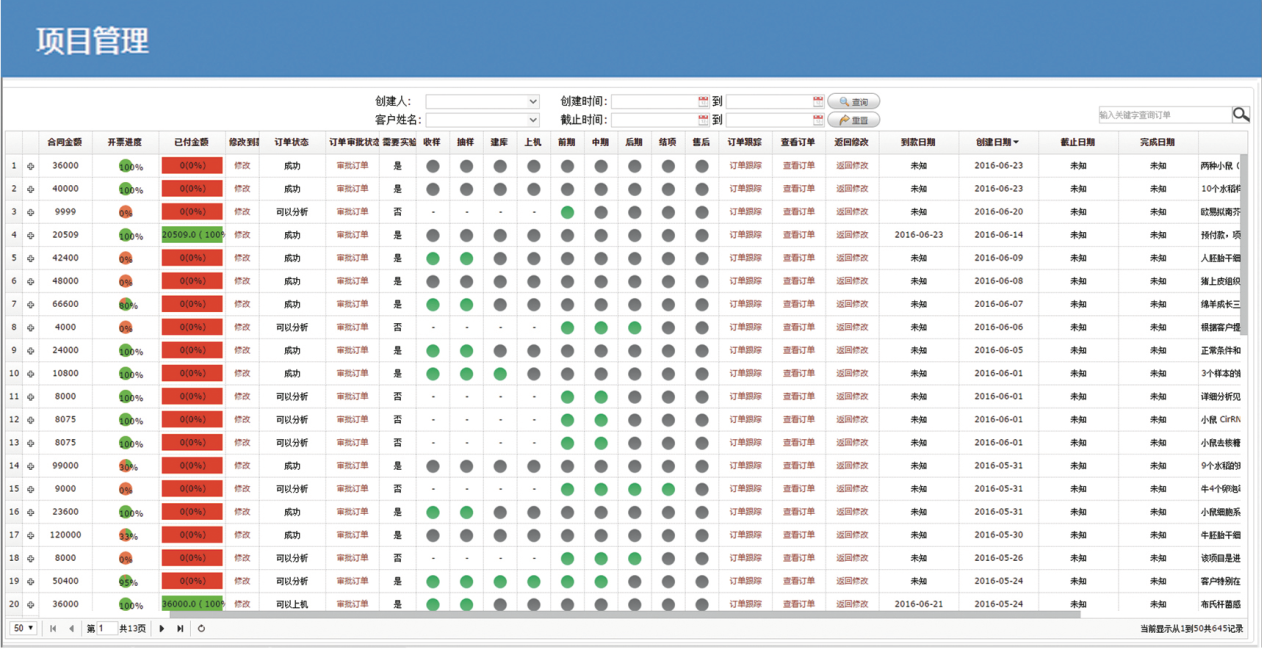This screenshot has width=1262, height=649.
Task: Expand row 1 details with plus icon
Action: [x=31, y=166]
